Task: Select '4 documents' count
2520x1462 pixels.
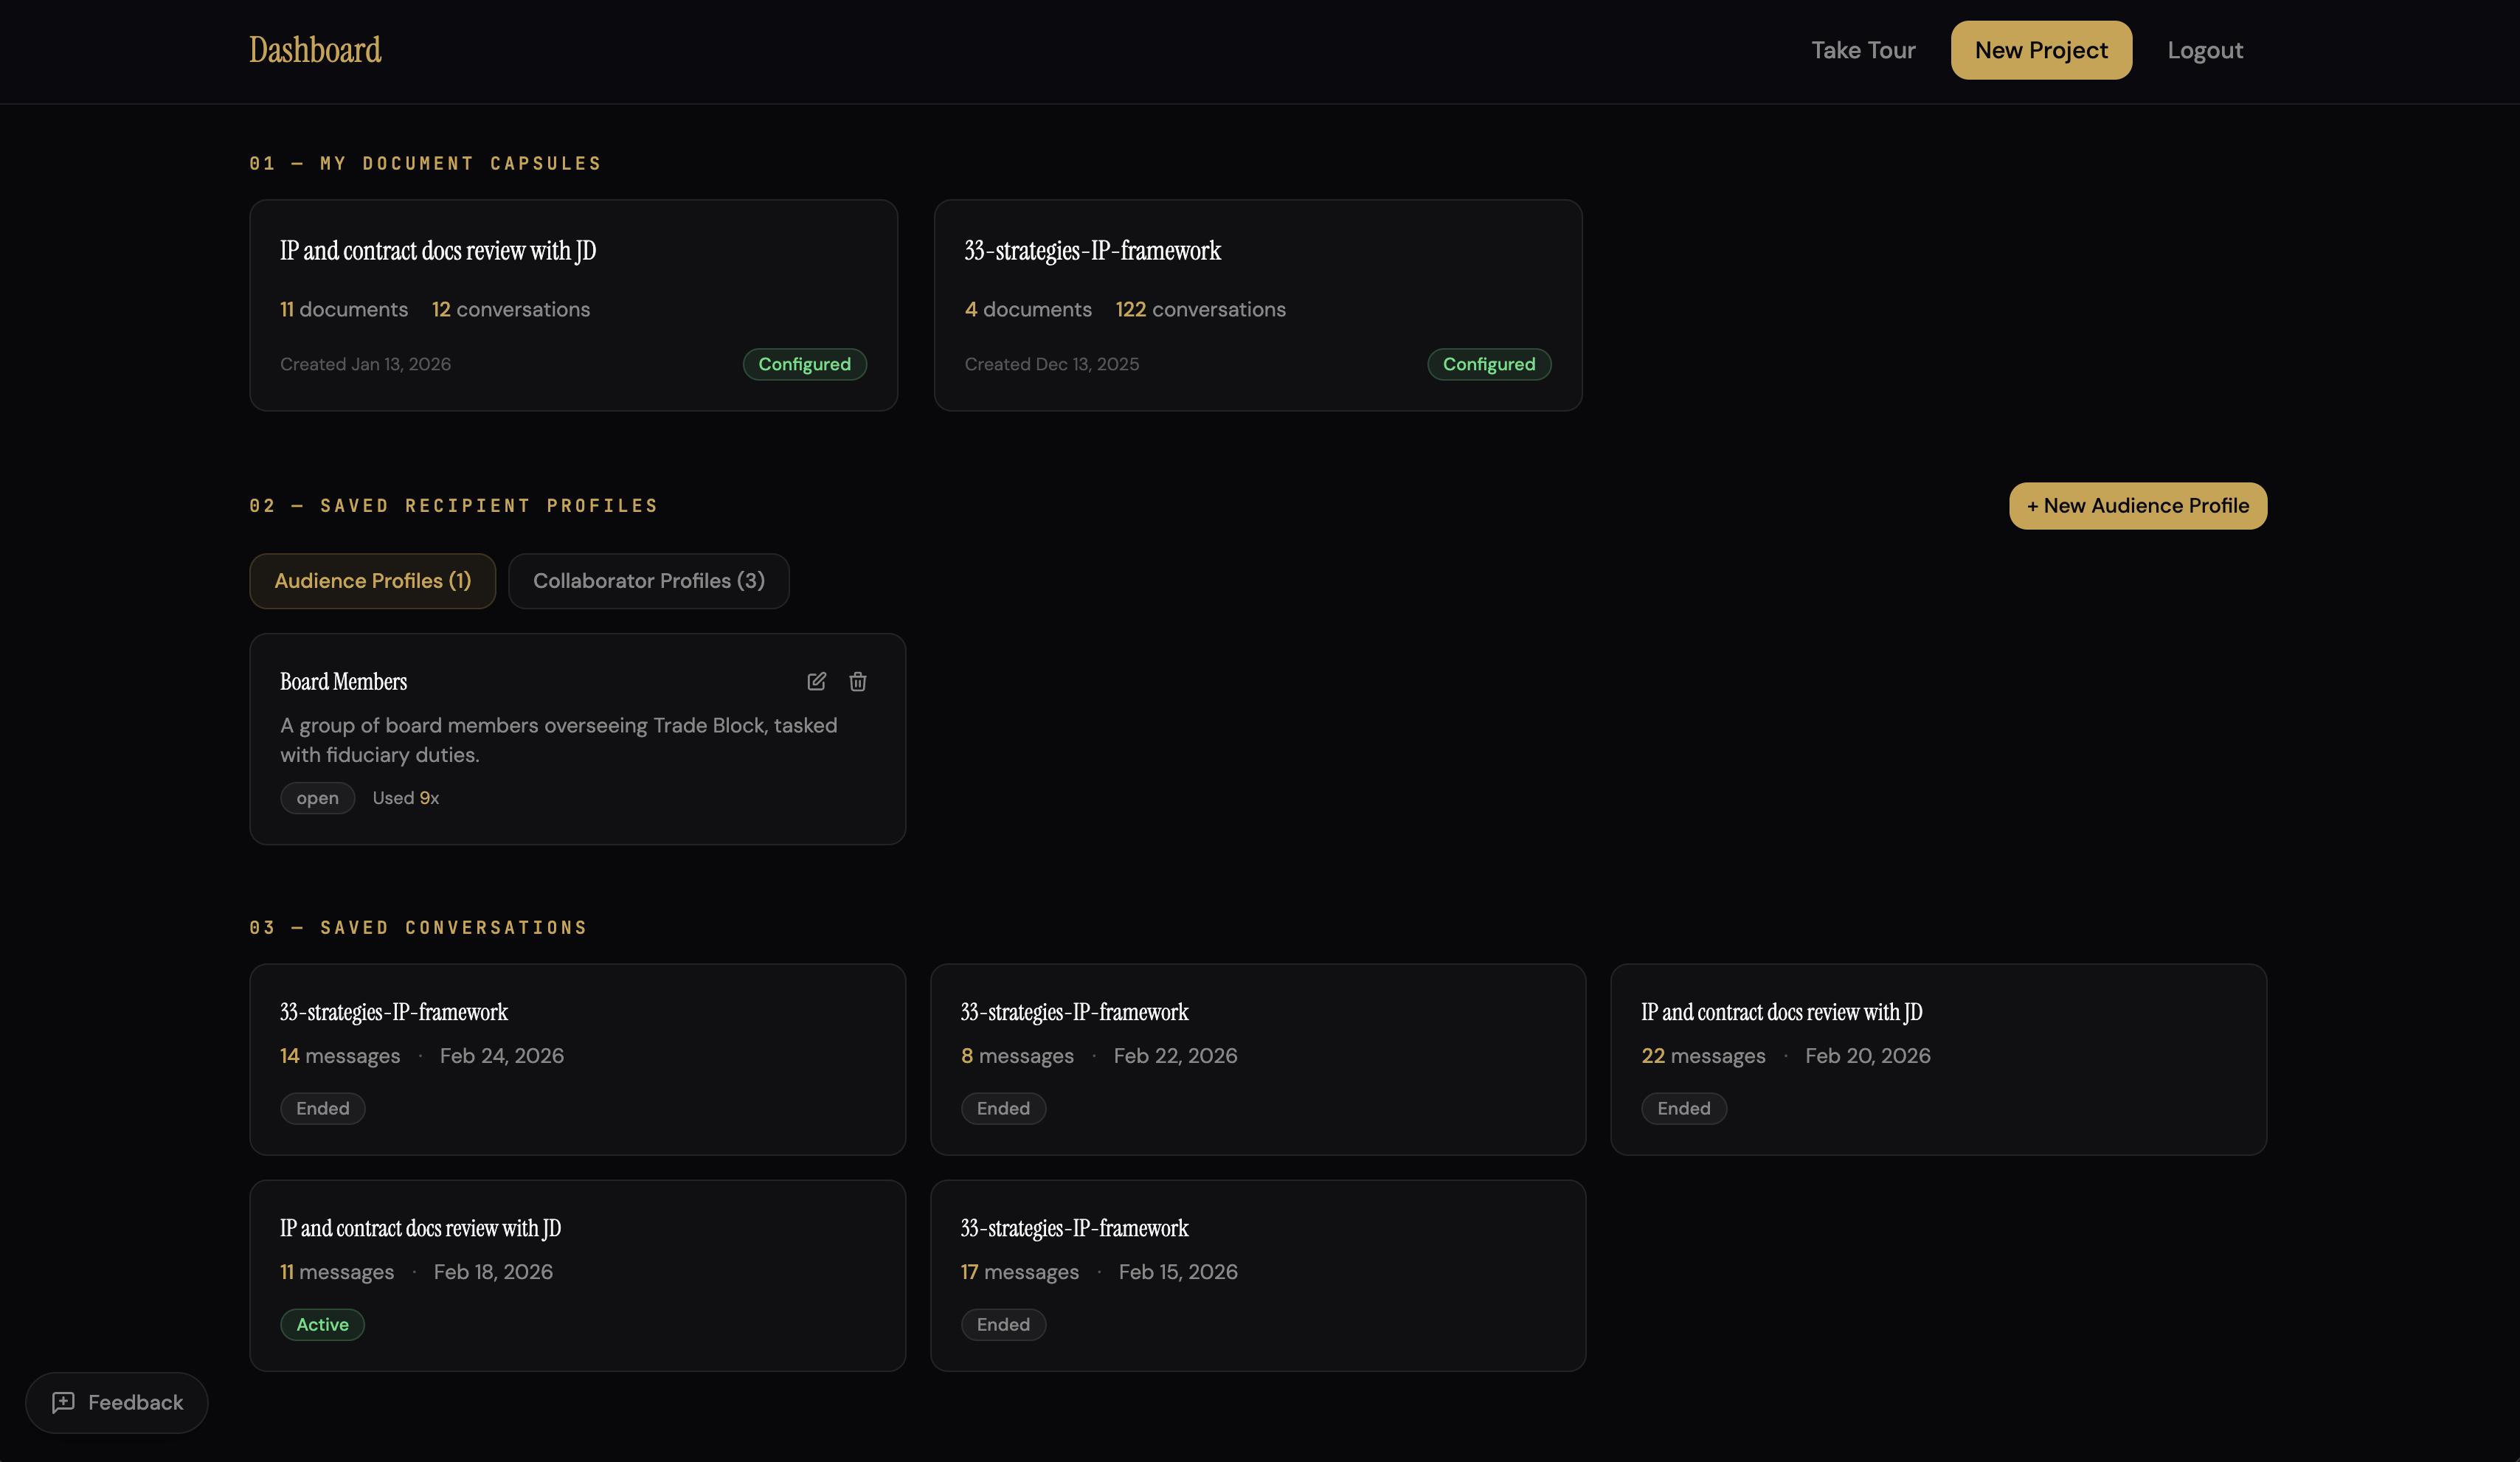Action: point(1028,309)
